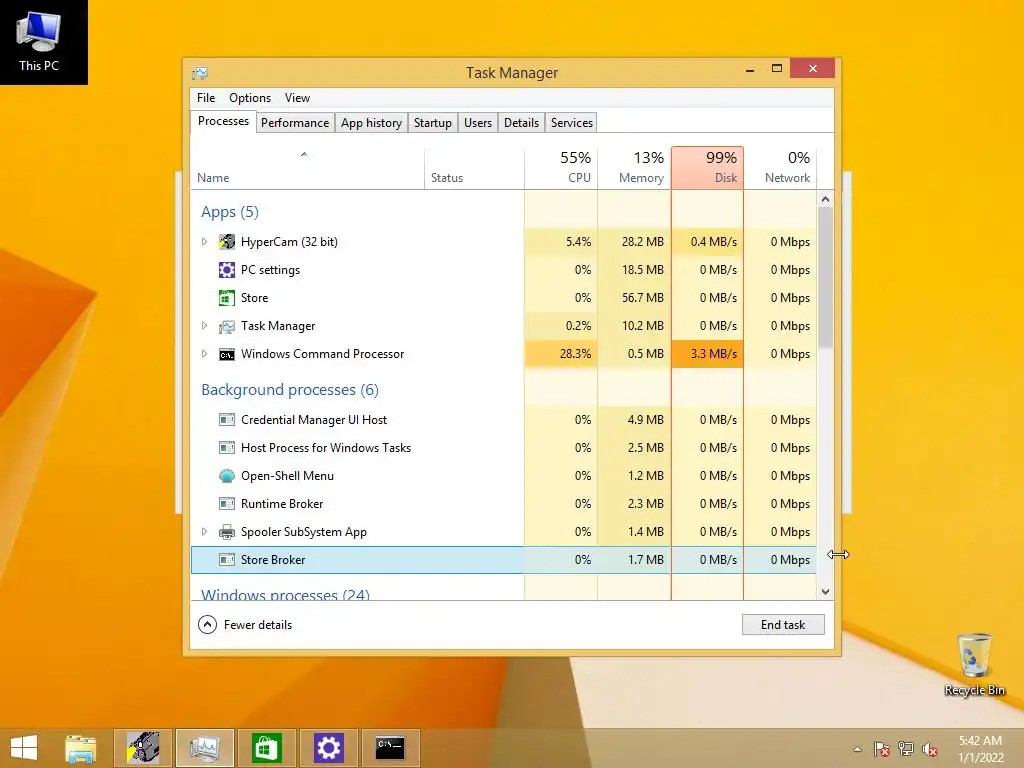Open File Explorer from the taskbar

click(x=81, y=747)
